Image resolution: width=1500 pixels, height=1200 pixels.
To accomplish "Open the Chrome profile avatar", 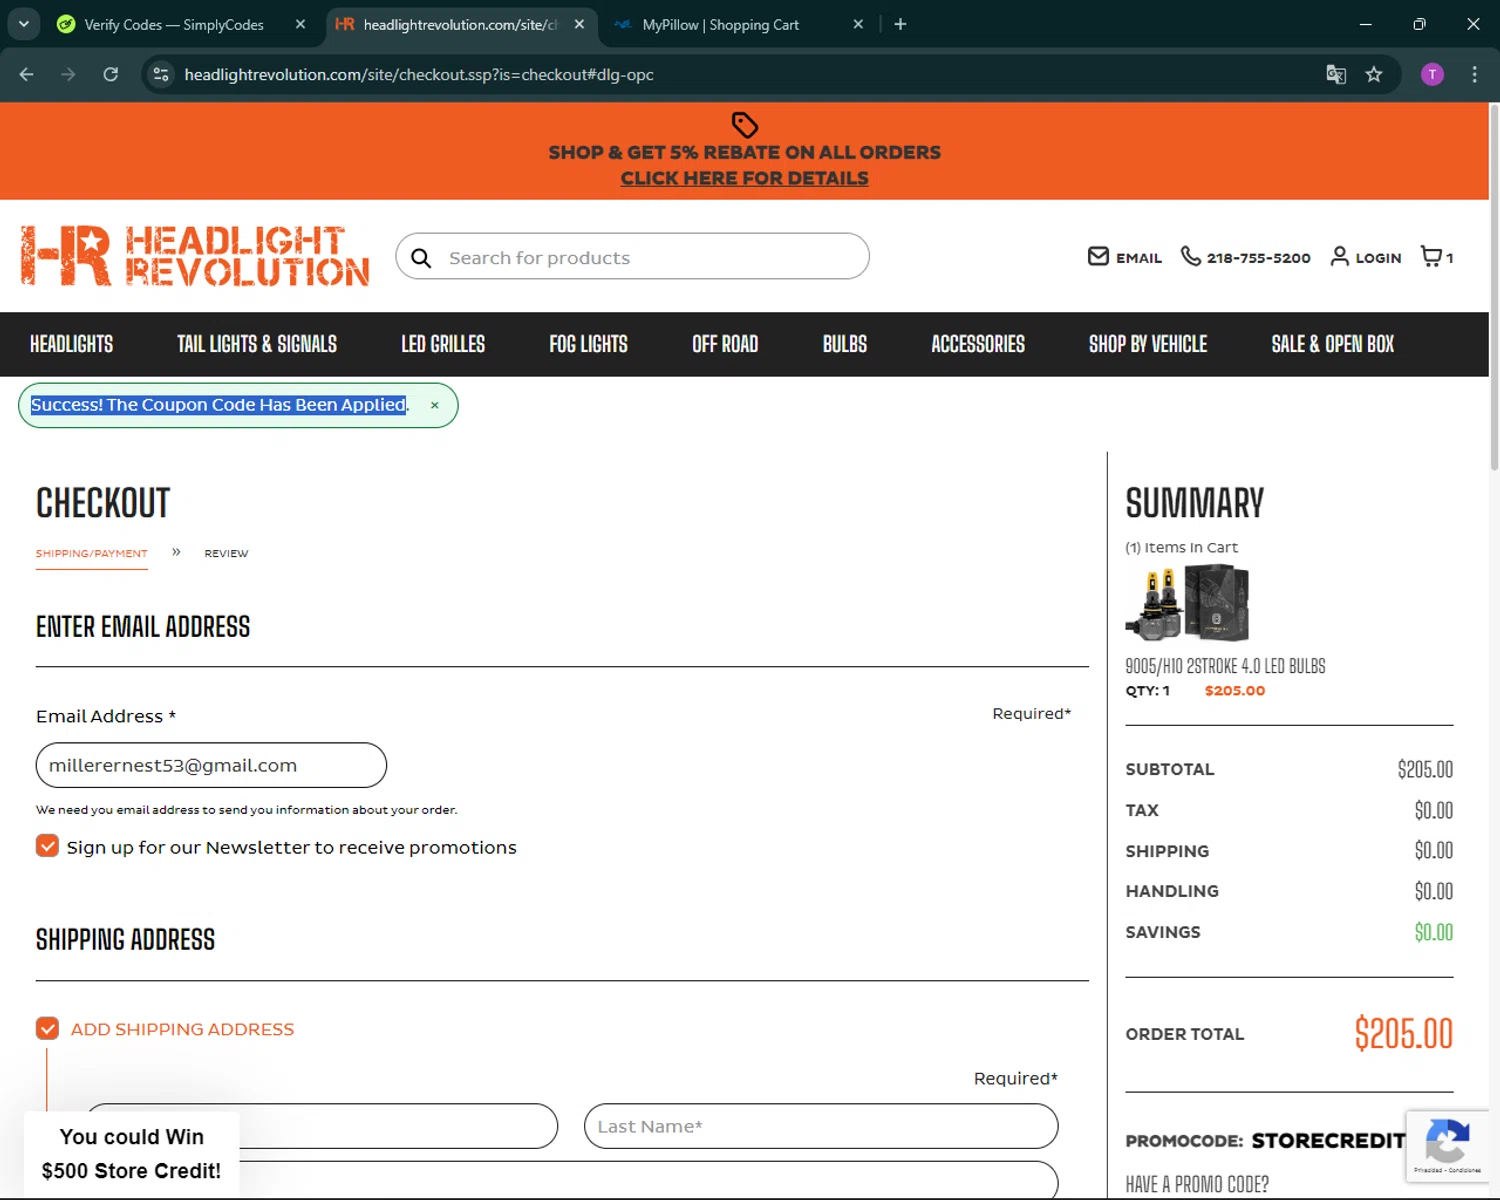I will (x=1432, y=74).
